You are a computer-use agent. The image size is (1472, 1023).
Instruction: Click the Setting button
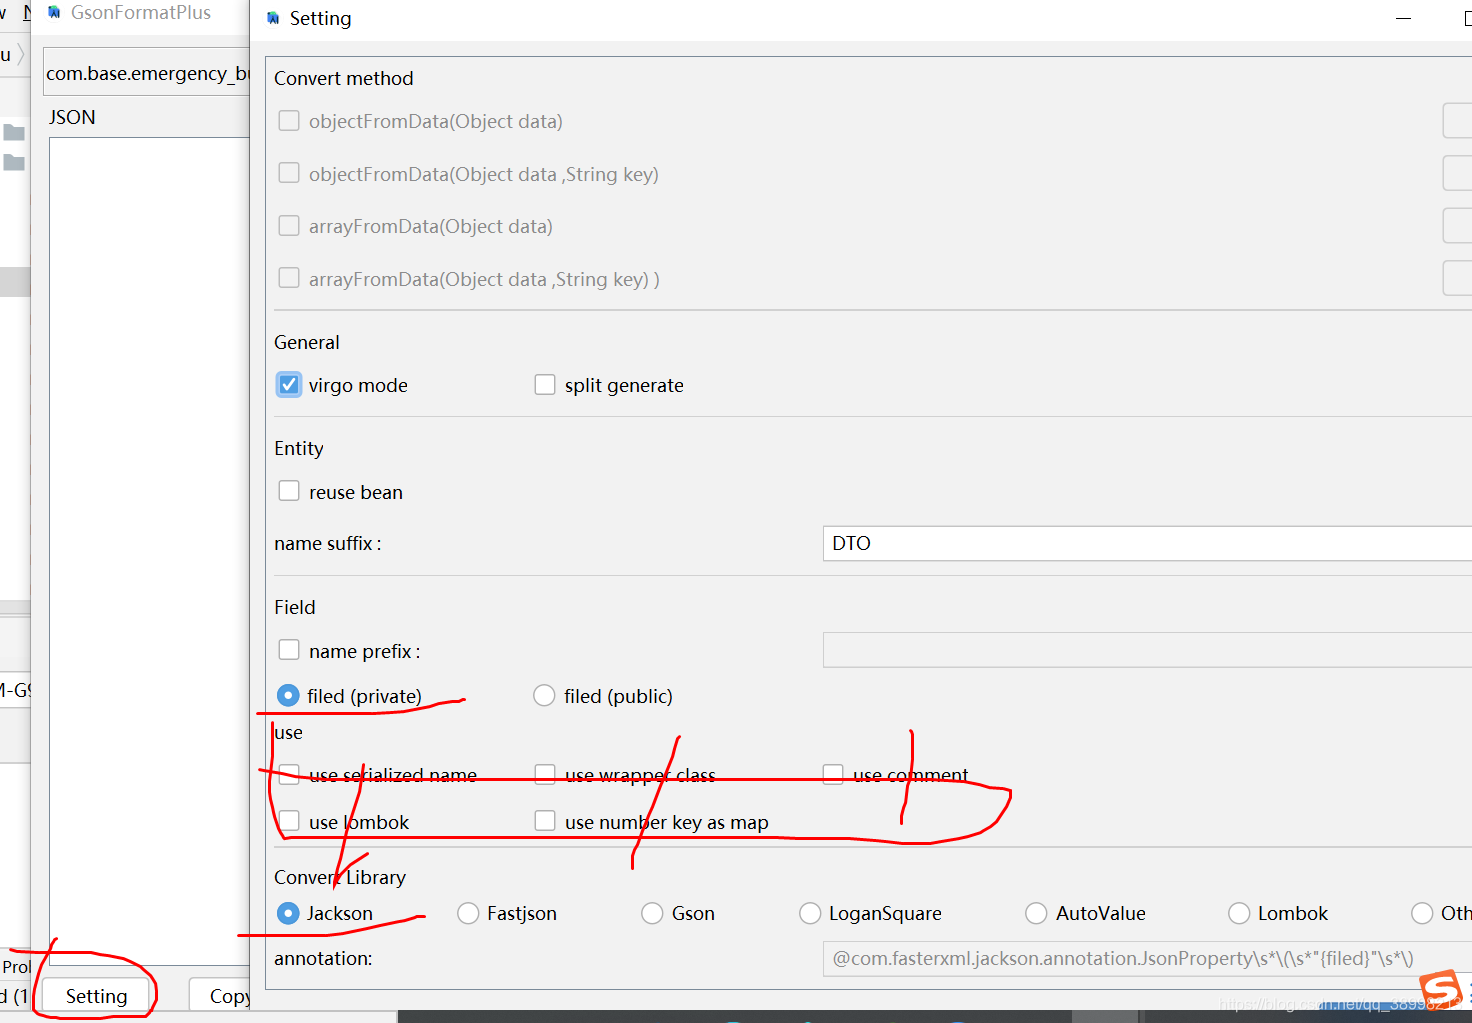coord(94,995)
